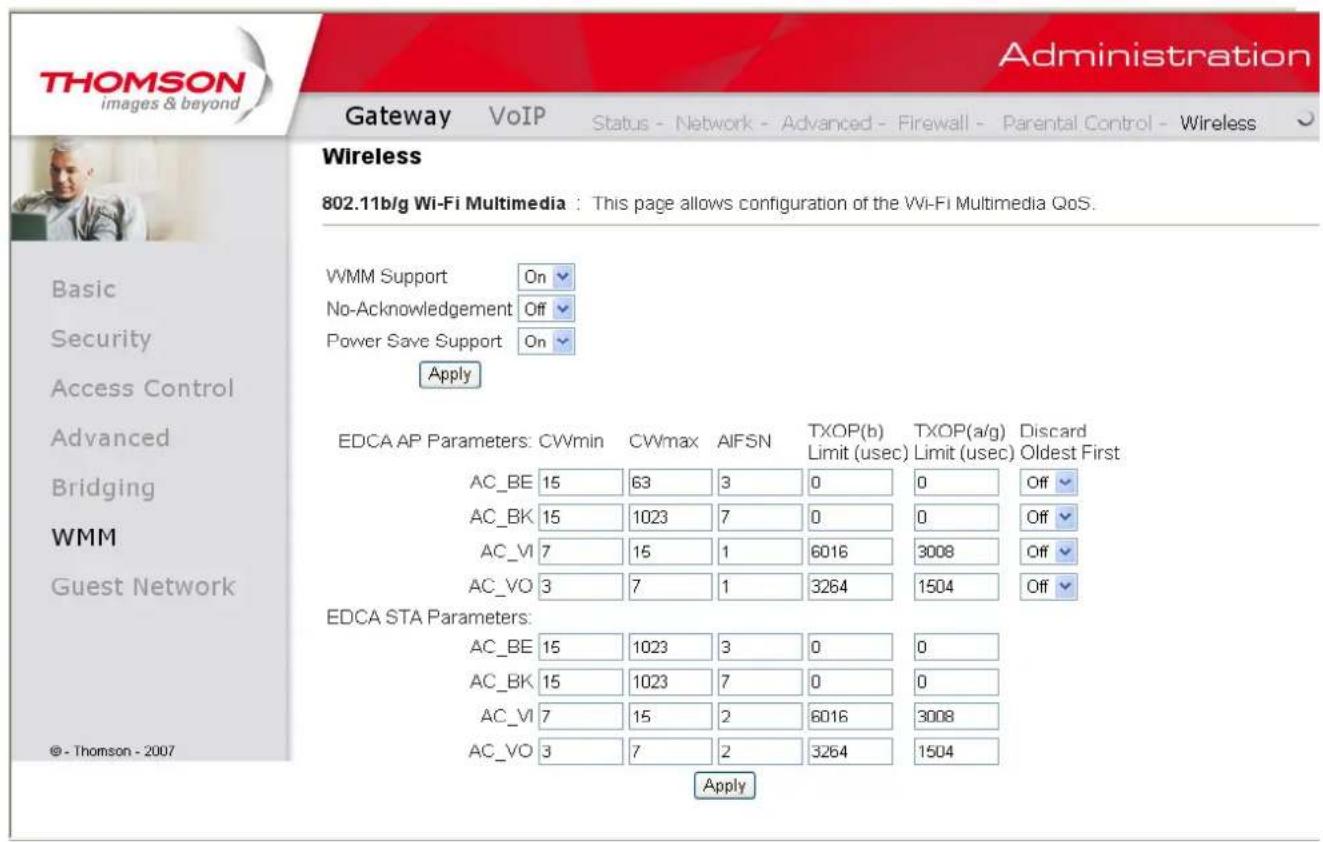Open the Firewall menu item
Image resolution: width=1323 pixels, height=842 pixels.
(940, 123)
